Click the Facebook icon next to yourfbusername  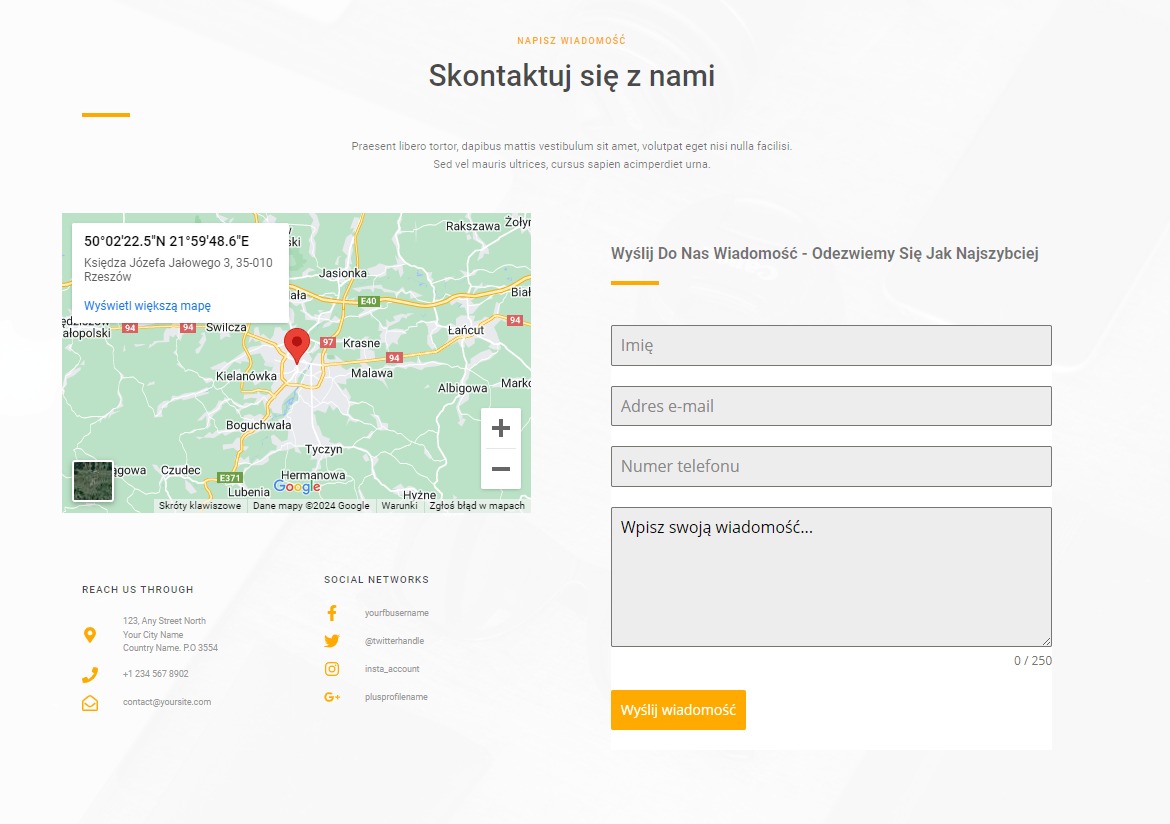click(331, 612)
